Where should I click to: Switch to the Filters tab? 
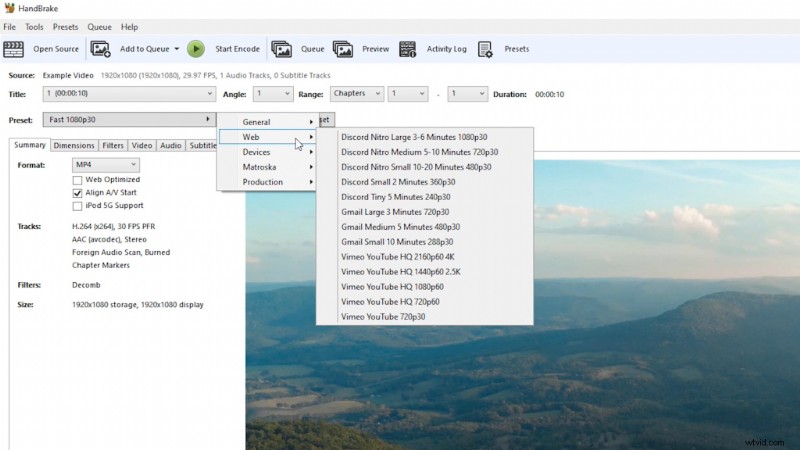[113, 145]
